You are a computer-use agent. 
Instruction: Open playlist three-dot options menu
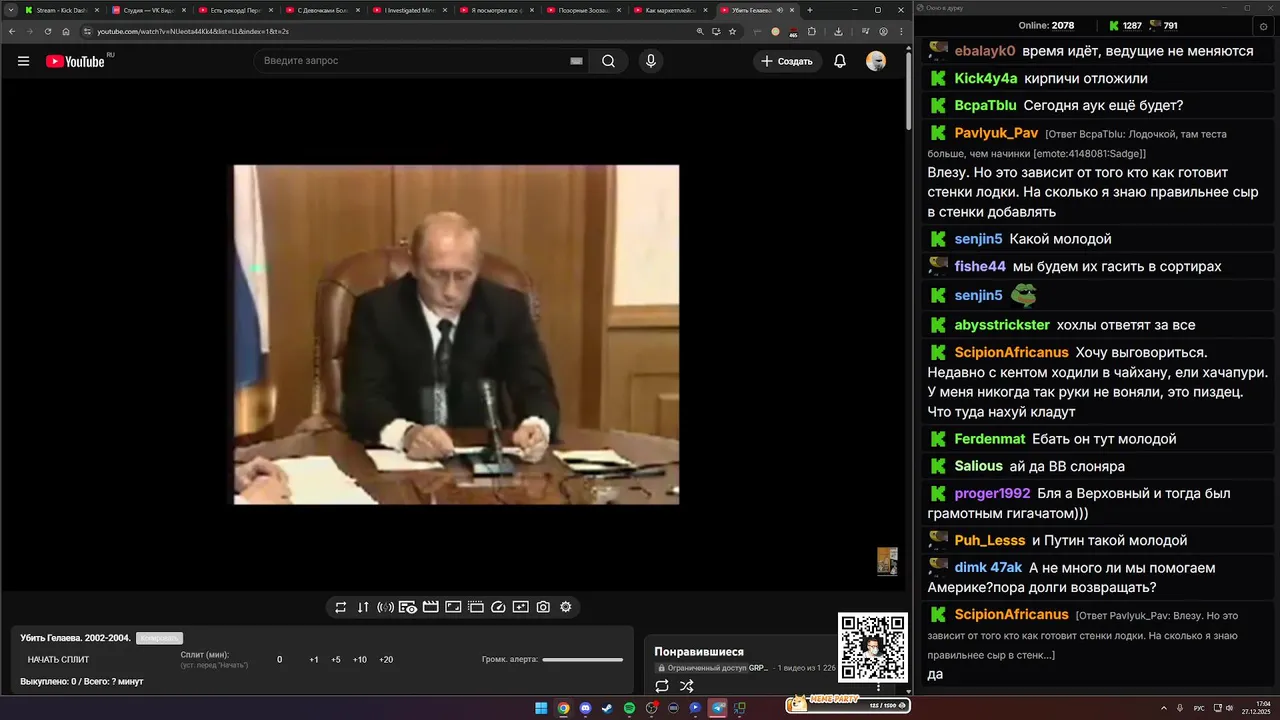click(x=879, y=686)
